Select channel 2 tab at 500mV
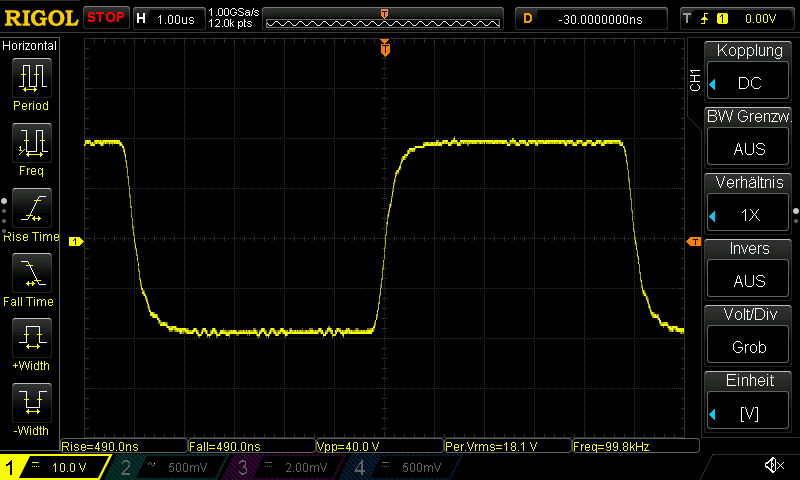Viewport: 800px width, 480px height. [x=166, y=467]
